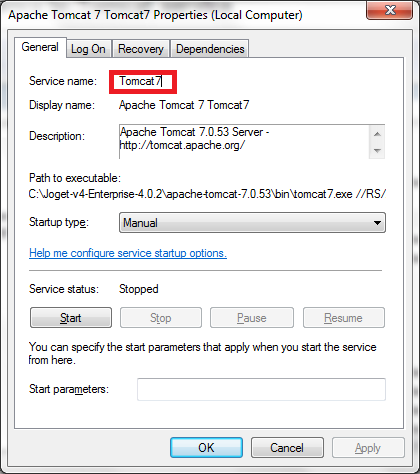420x474 pixels.
Task: Expand the Startup type dropdown
Action: click(x=252, y=223)
